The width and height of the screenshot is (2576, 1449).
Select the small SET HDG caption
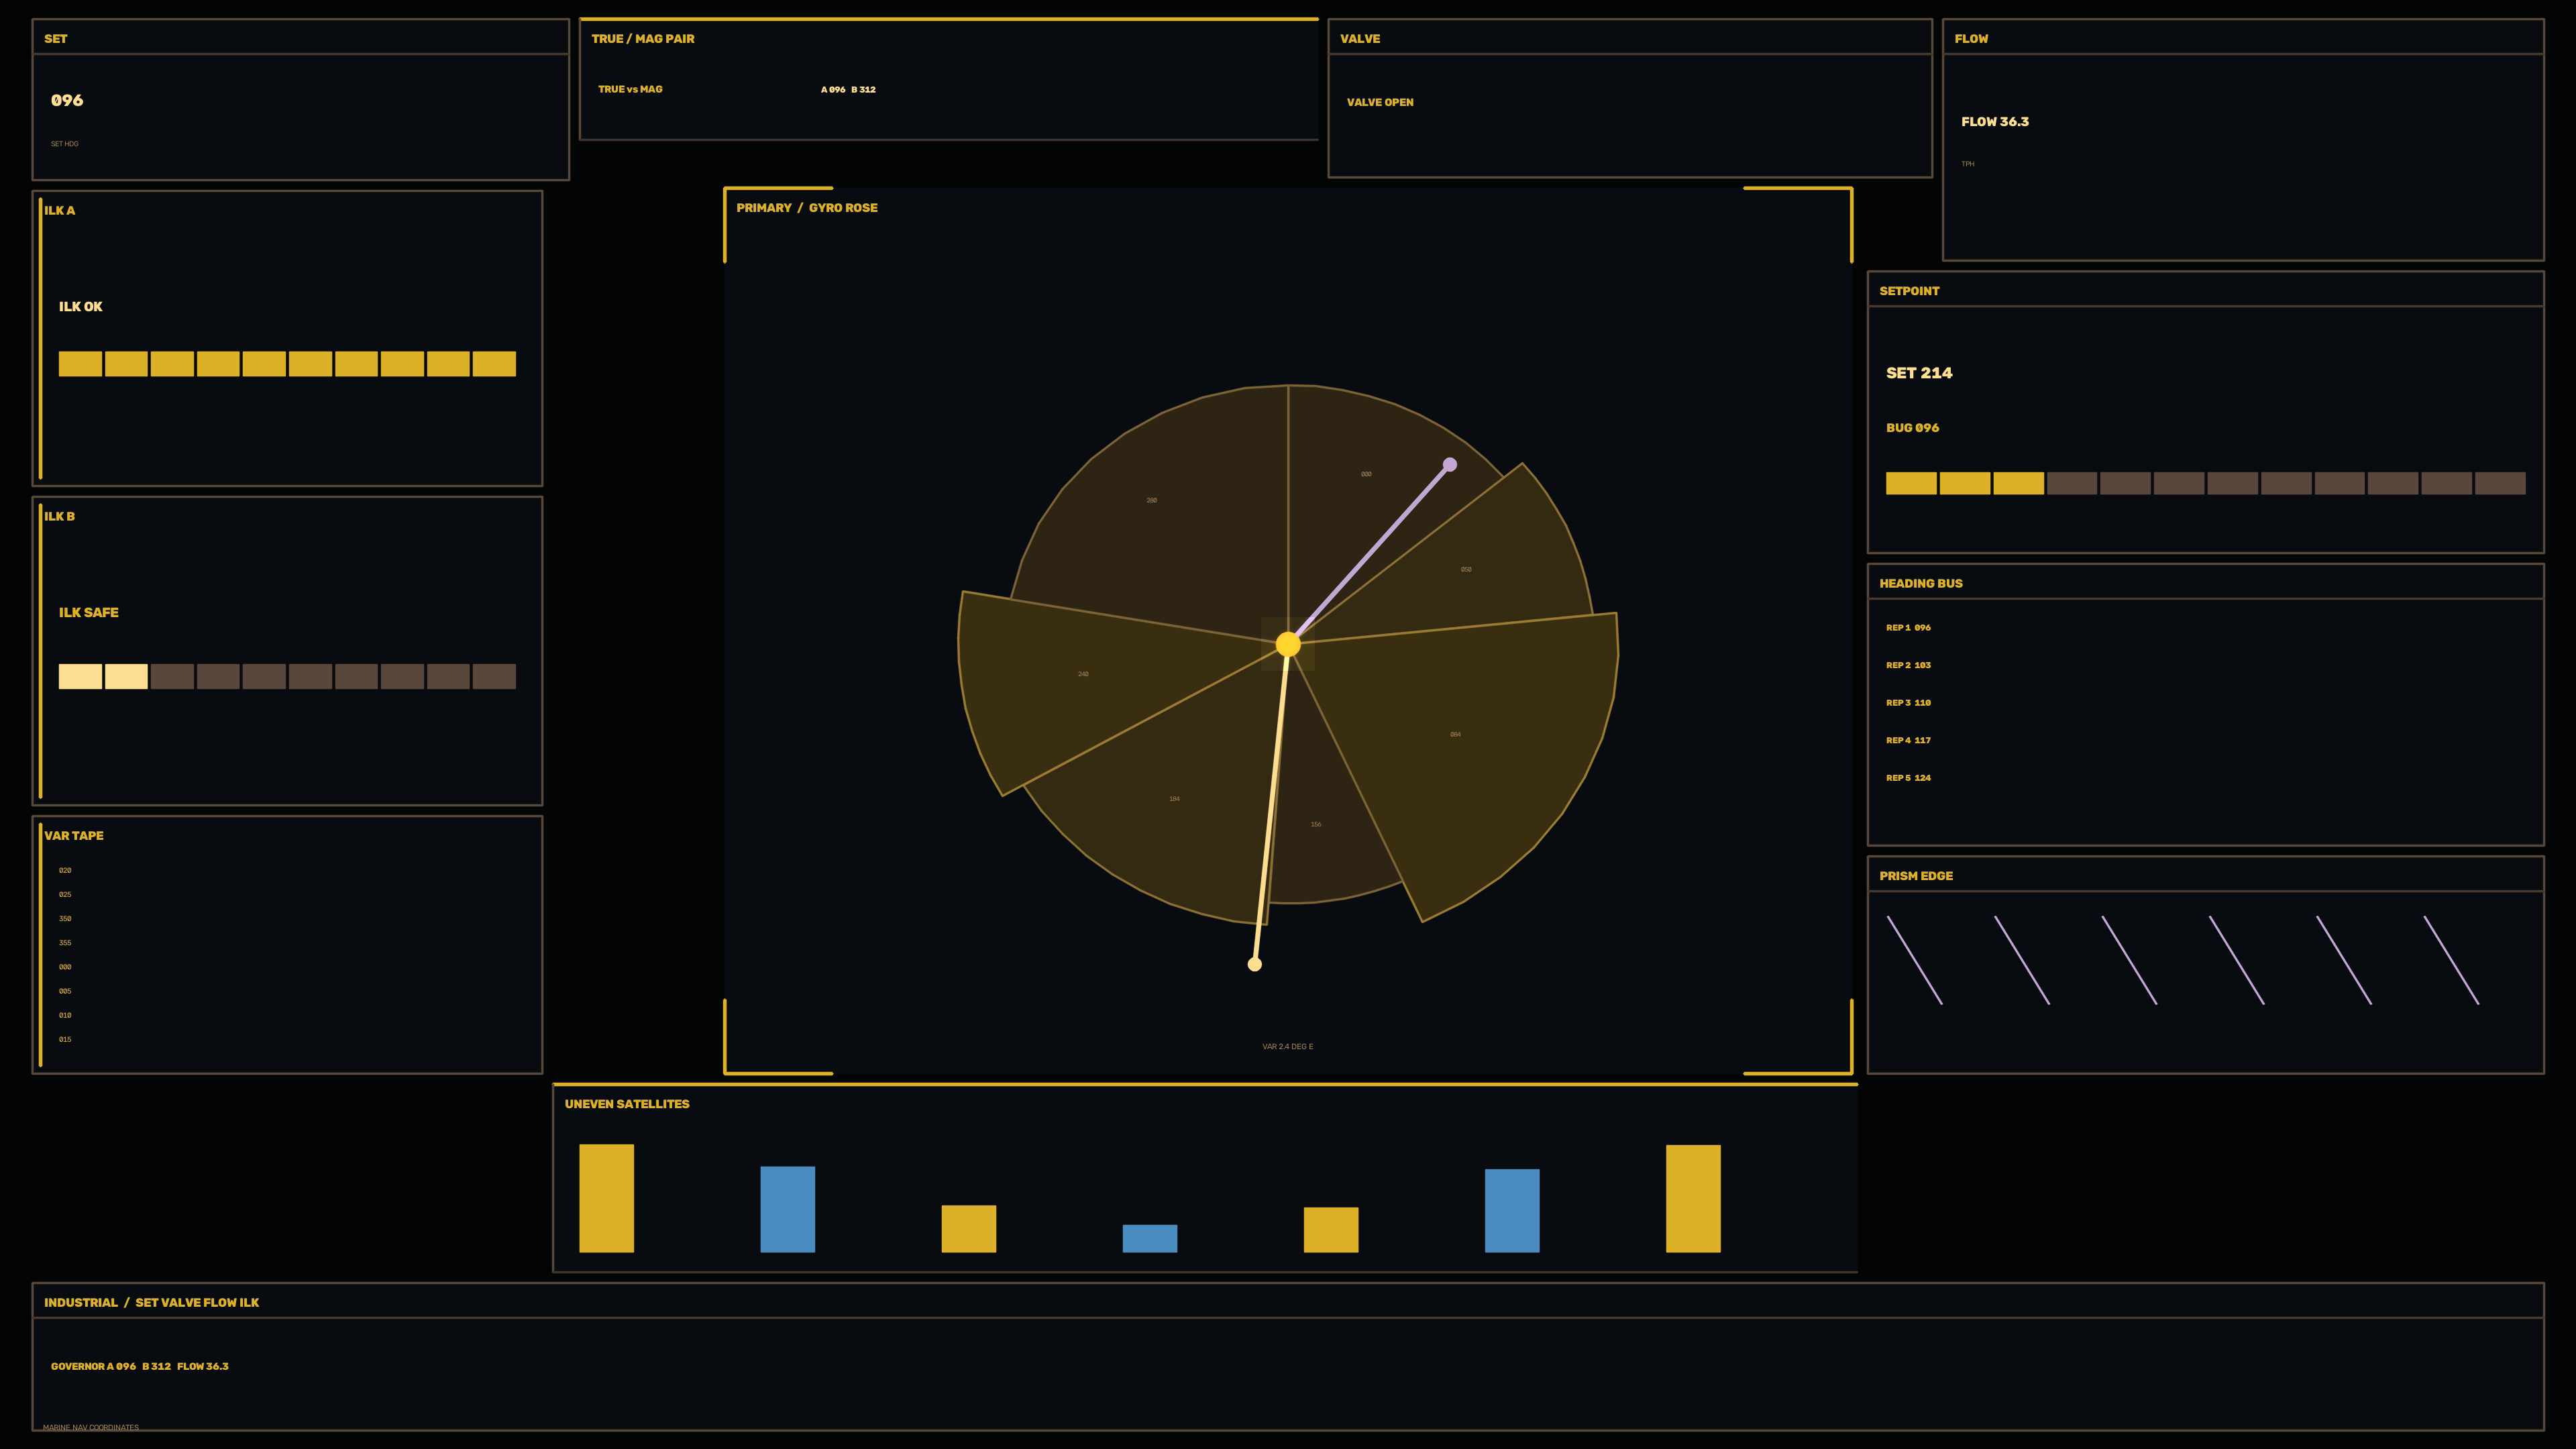point(65,144)
